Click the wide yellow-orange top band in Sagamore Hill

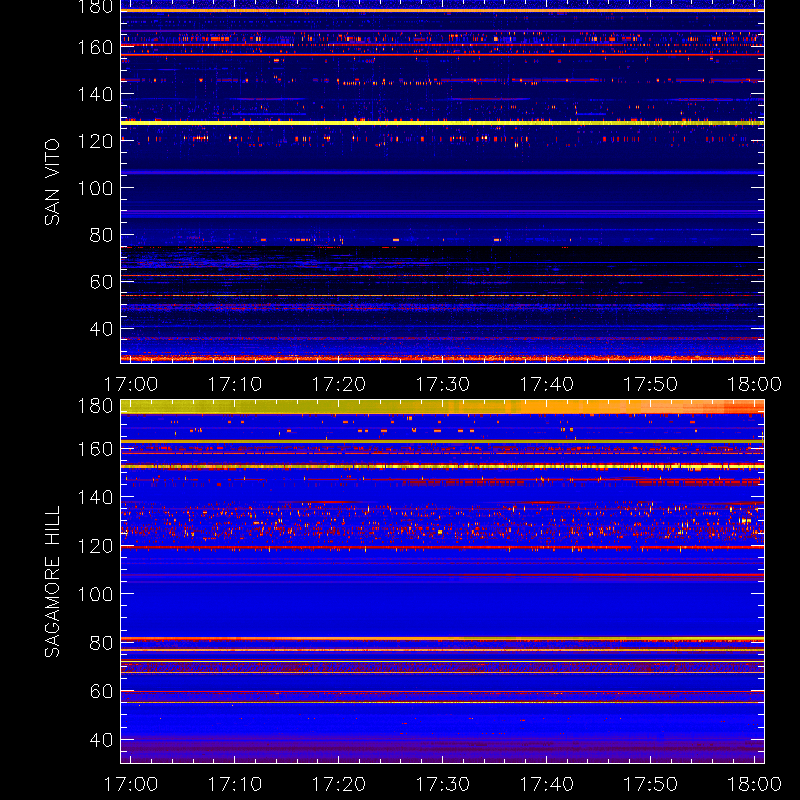point(442,407)
